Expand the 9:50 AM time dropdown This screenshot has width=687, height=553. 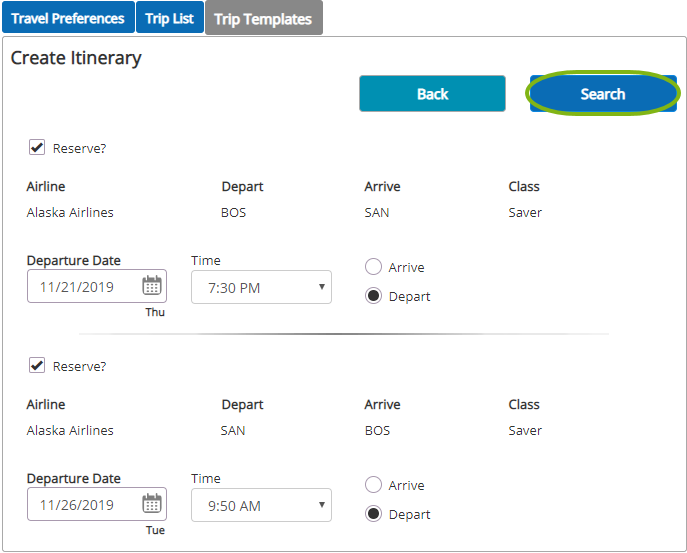(261, 505)
